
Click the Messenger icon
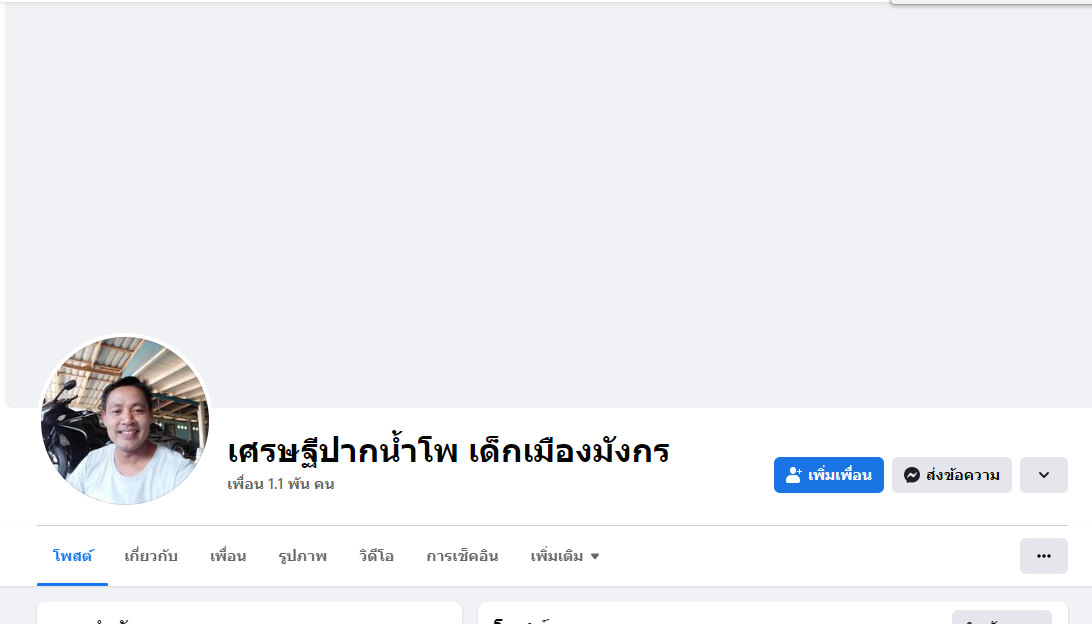[912, 475]
